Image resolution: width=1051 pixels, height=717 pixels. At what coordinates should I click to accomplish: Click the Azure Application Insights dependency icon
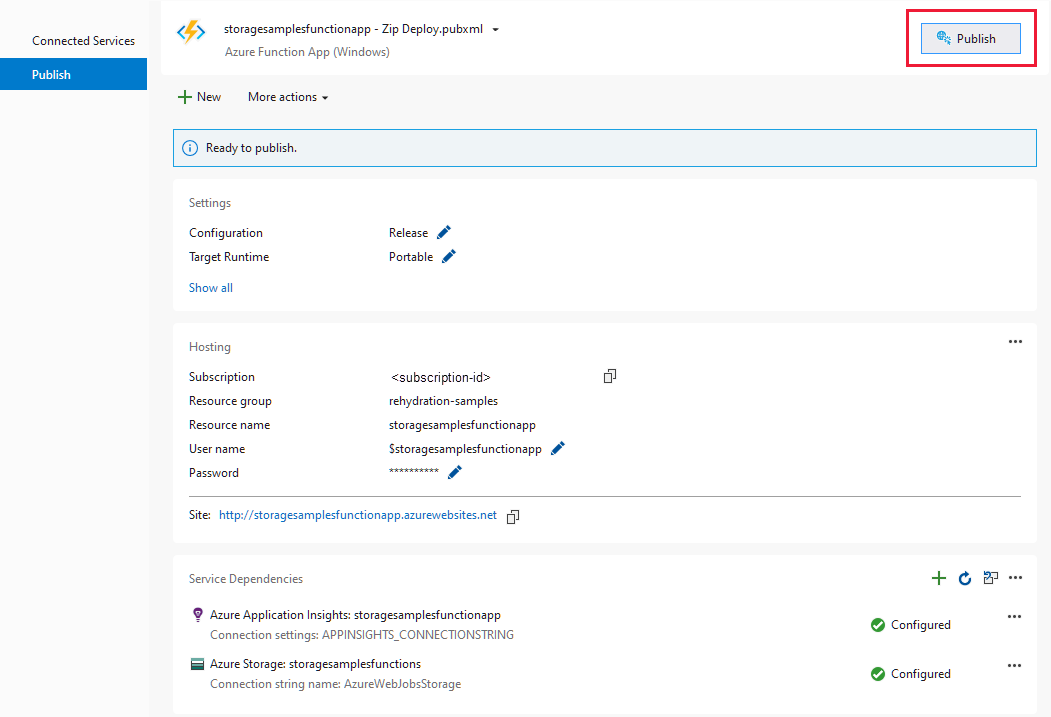196,614
